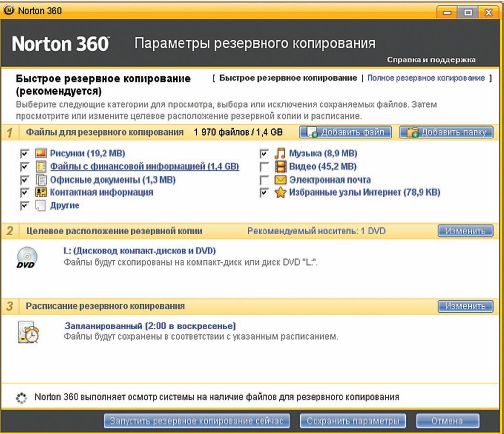This screenshot has height=434, width=504.
Task: Click the DVD disc destination icon
Action: (x=27, y=258)
